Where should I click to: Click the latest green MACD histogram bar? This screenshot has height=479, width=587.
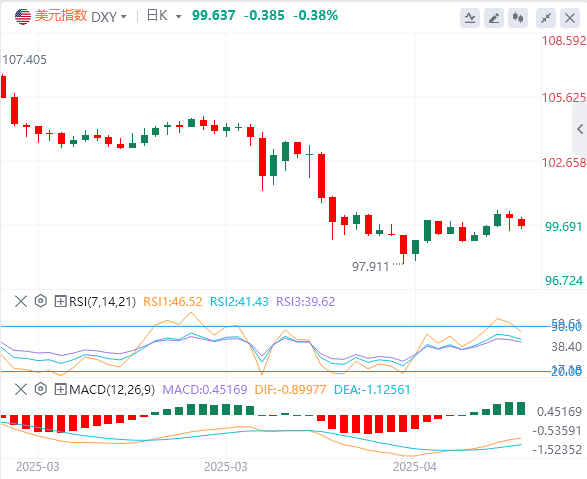[x=521, y=408]
